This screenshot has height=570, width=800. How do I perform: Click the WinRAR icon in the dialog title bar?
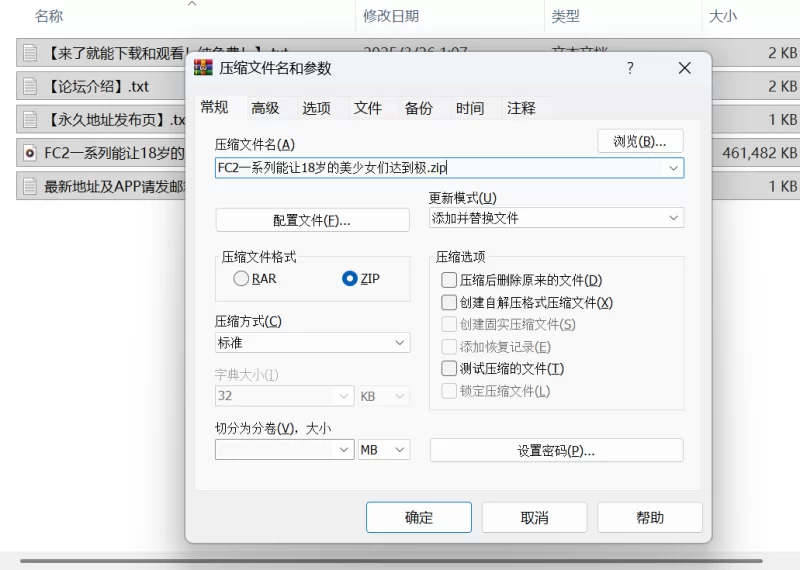click(203, 68)
